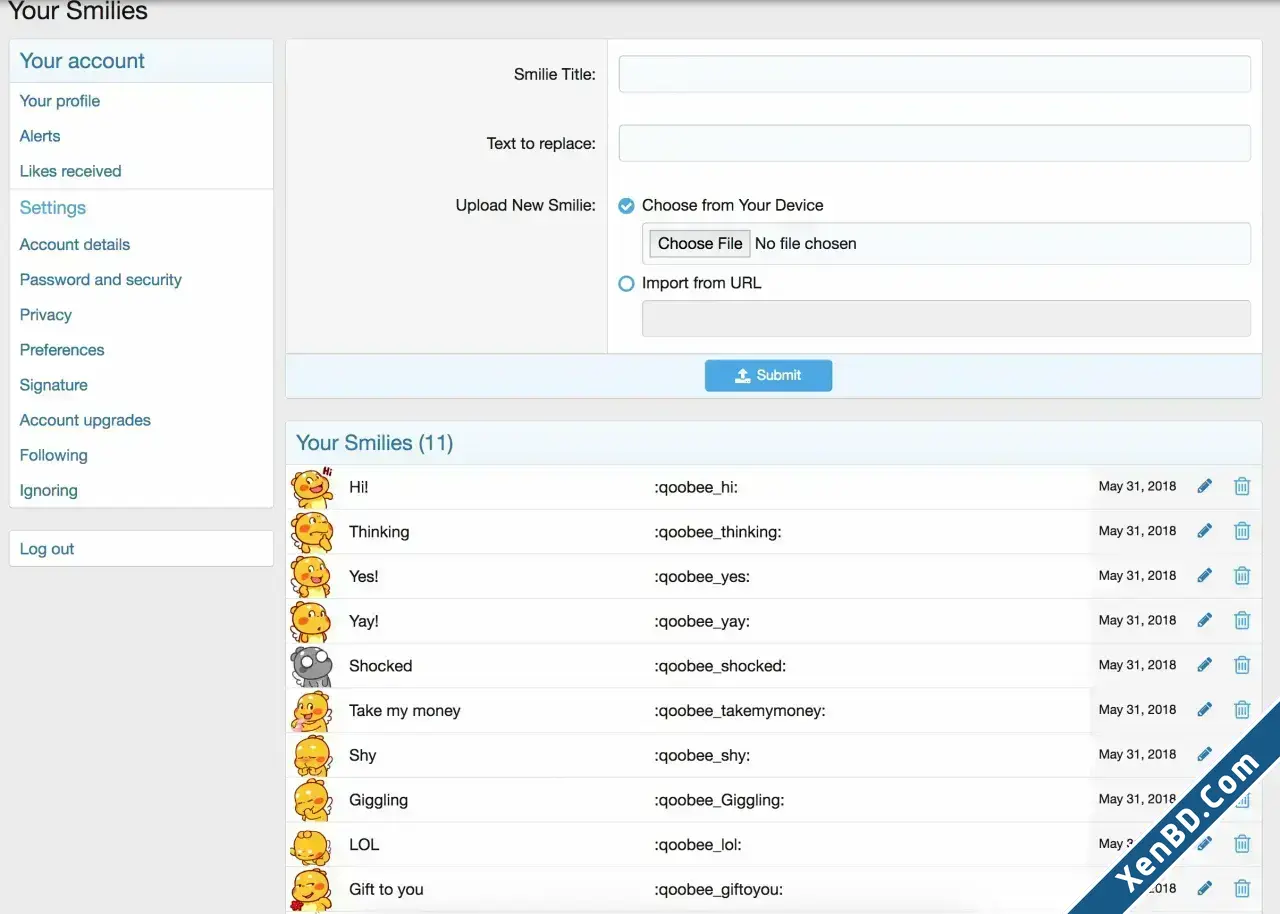The height and width of the screenshot is (914, 1280).
Task: Open Signature settings
Action: (54, 385)
